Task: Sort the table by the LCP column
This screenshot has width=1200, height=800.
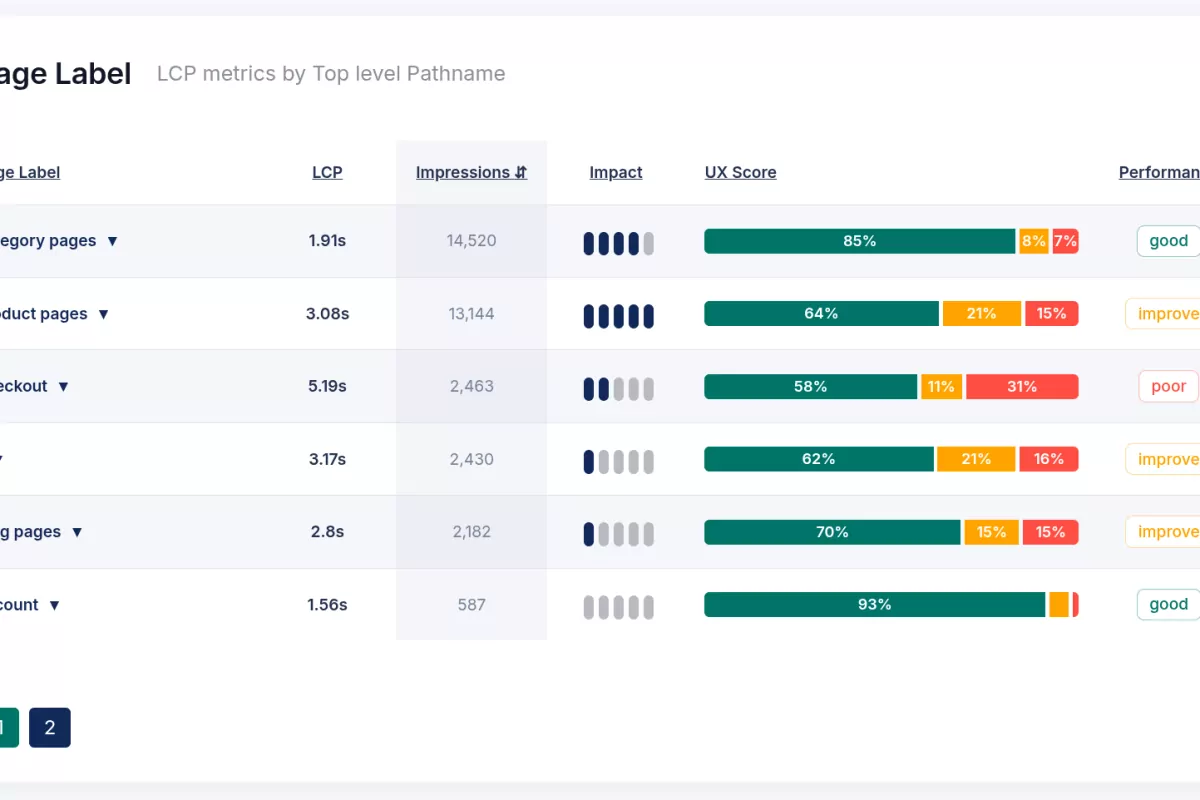Action: tap(328, 172)
